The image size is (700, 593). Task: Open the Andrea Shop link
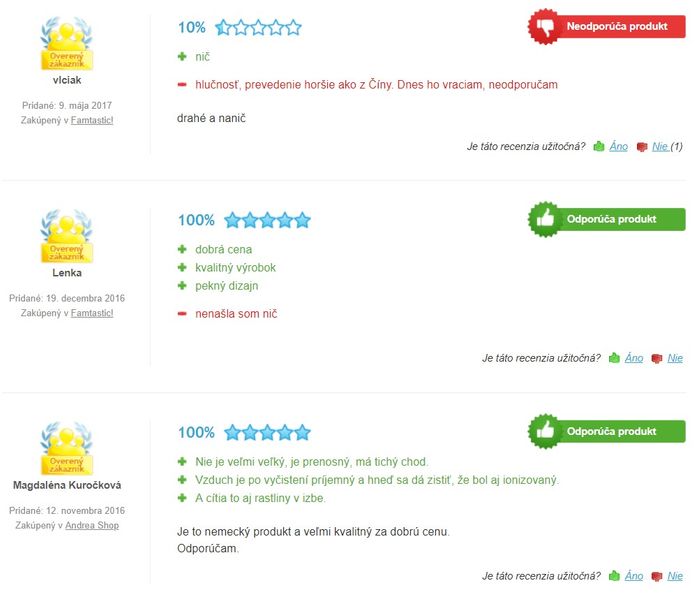92,525
